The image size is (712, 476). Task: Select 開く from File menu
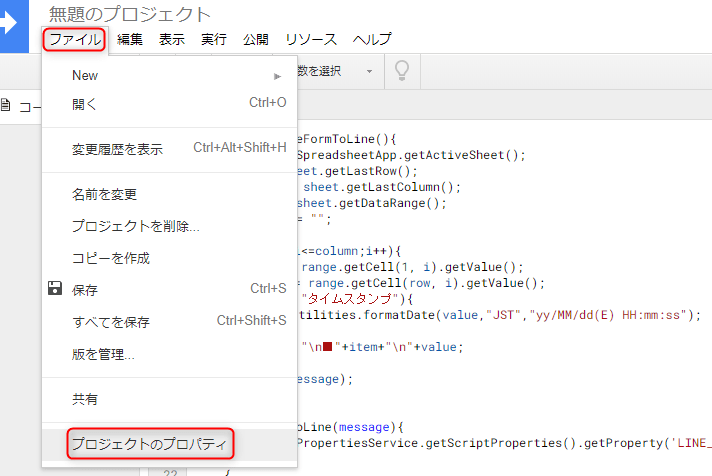pyautogui.click(x=169, y=104)
